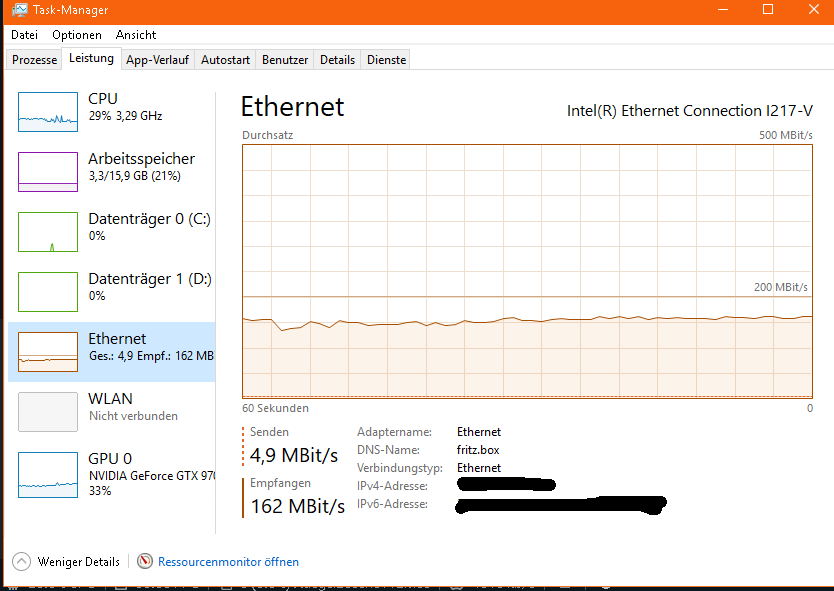Click the Ethernet throughput graph area
834x591 pixels.
(x=527, y=270)
